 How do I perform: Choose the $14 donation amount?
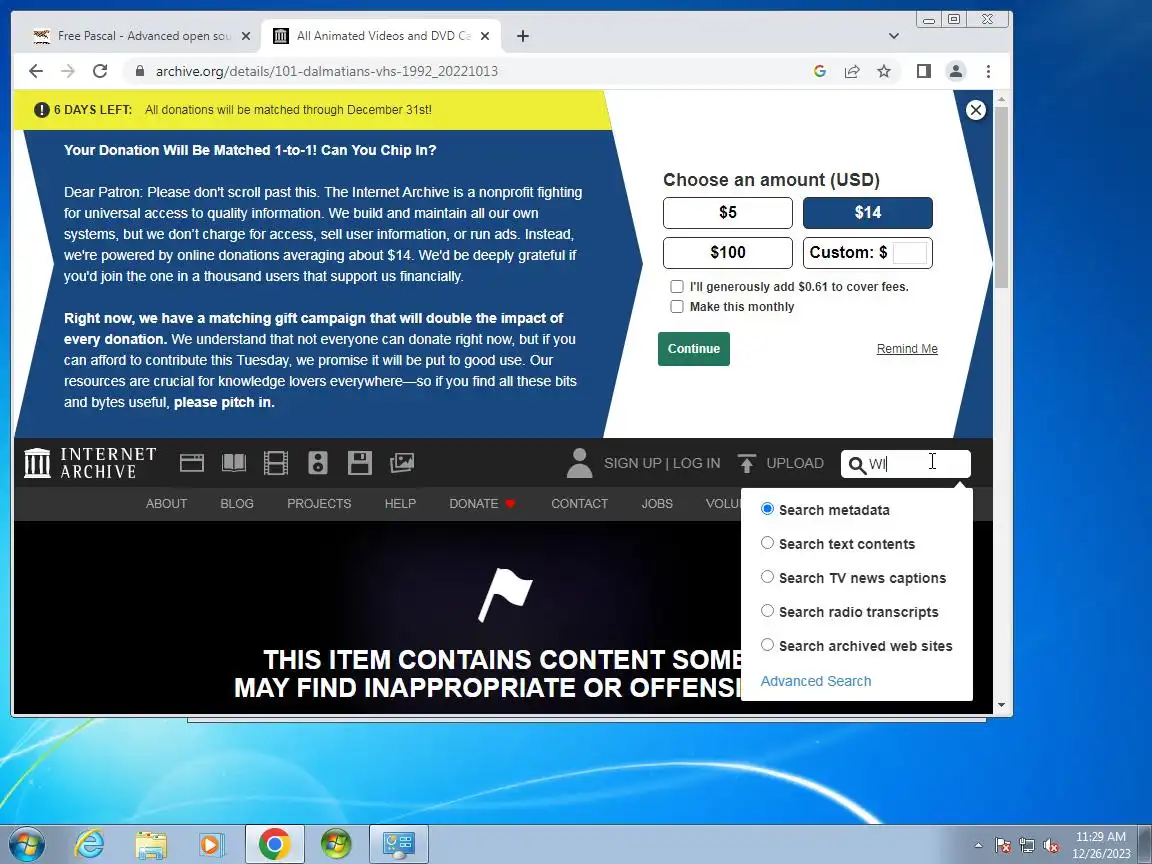click(x=868, y=212)
